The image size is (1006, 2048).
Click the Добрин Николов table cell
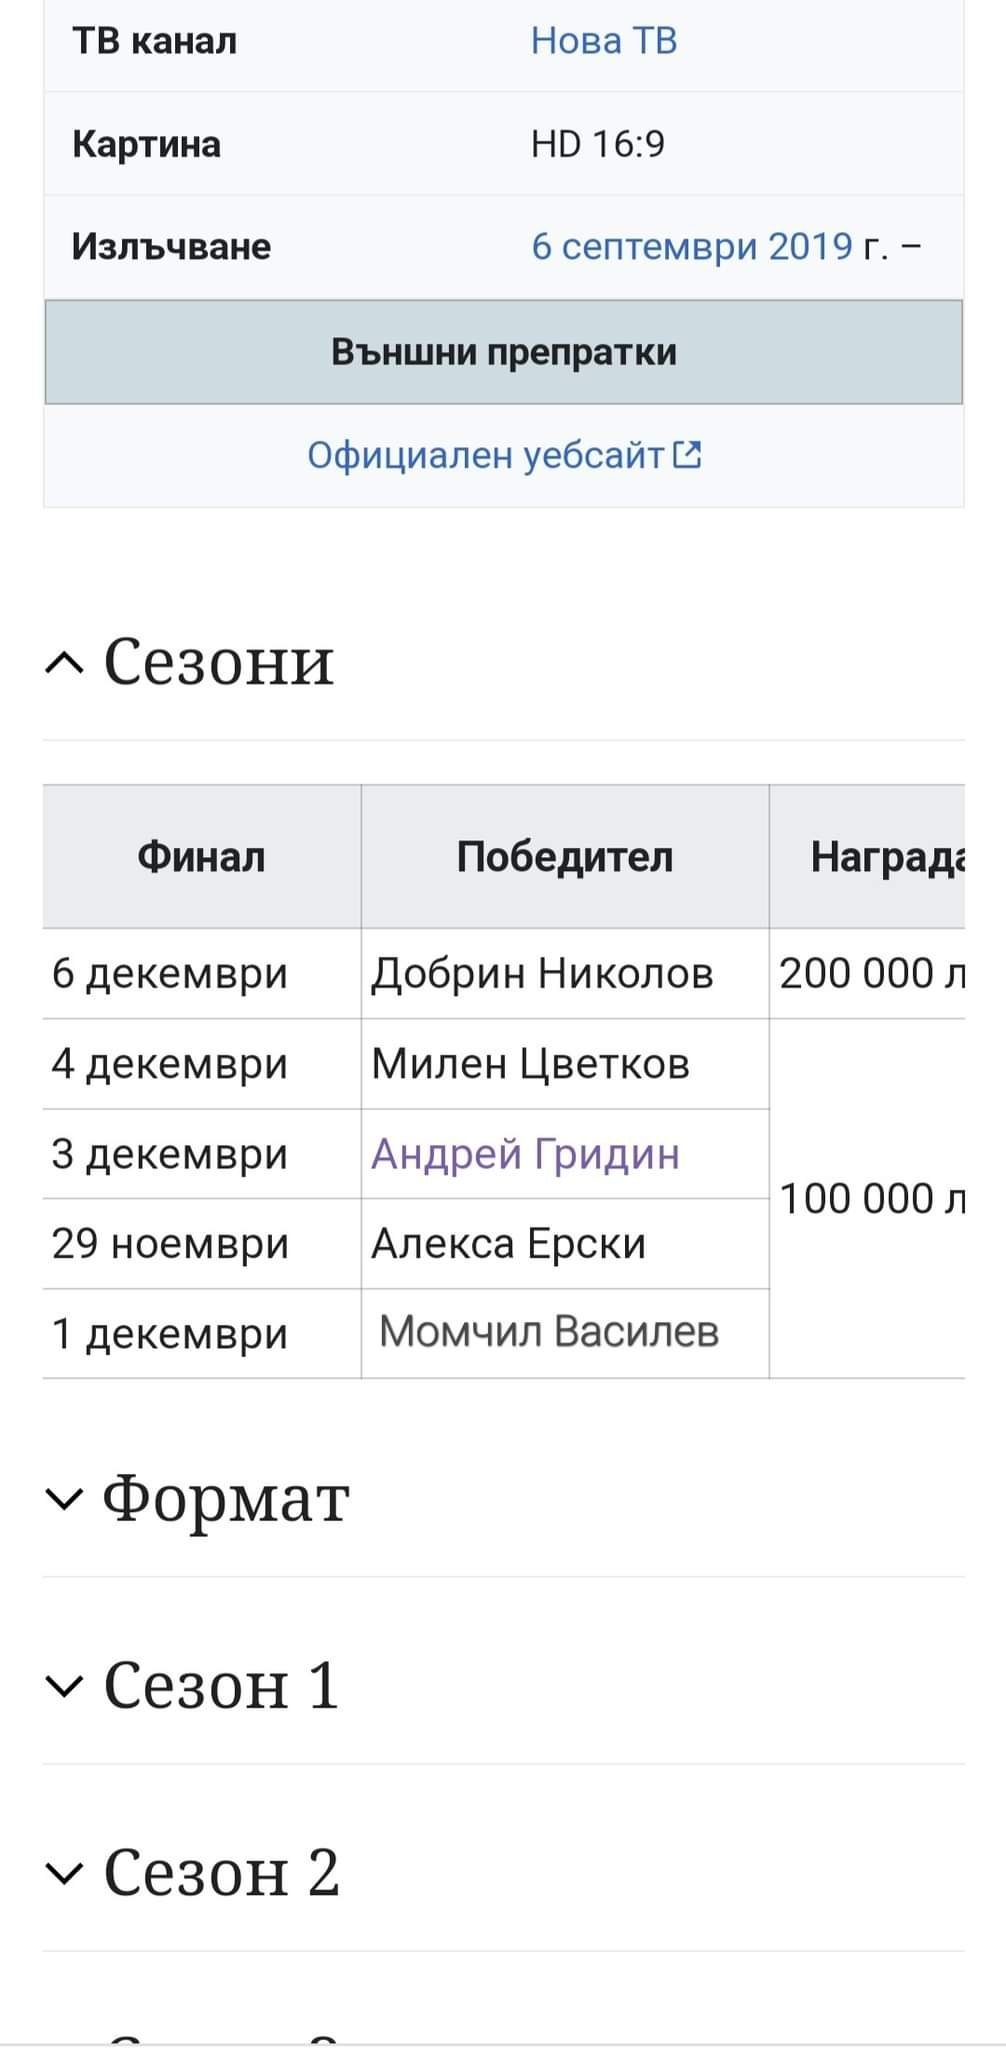click(x=542, y=973)
